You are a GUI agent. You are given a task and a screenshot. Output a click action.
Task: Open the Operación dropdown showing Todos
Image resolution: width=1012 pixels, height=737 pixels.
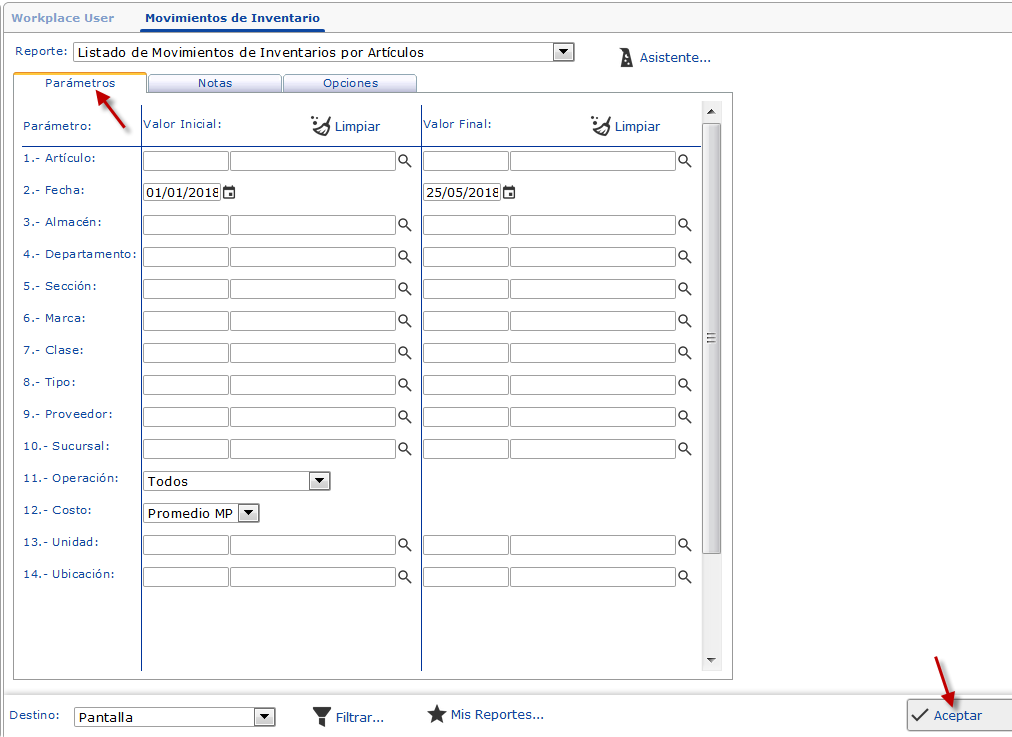[319, 481]
